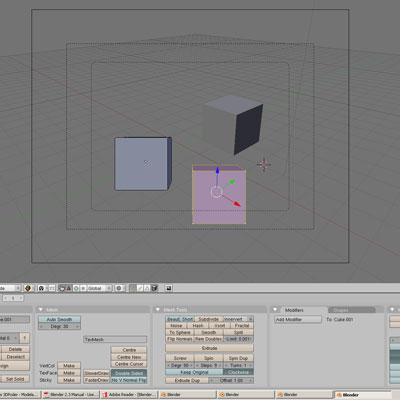Image resolution: width=400 pixels, height=400 pixels.
Task: Adjust the spin Steps: 9 field
Action: pos(209,365)
